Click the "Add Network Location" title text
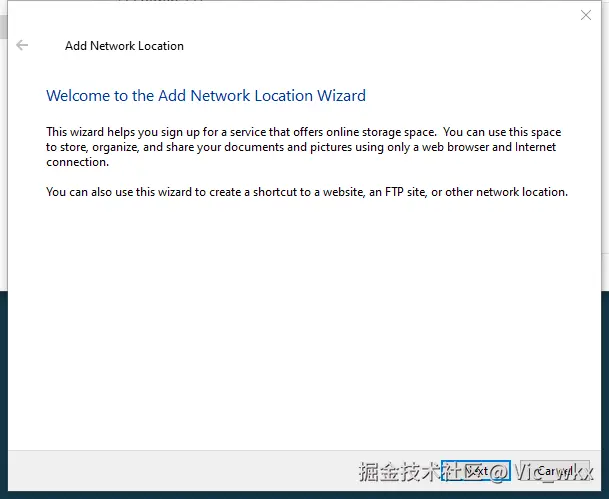609x499 pixels. click(x=124, y=46)
